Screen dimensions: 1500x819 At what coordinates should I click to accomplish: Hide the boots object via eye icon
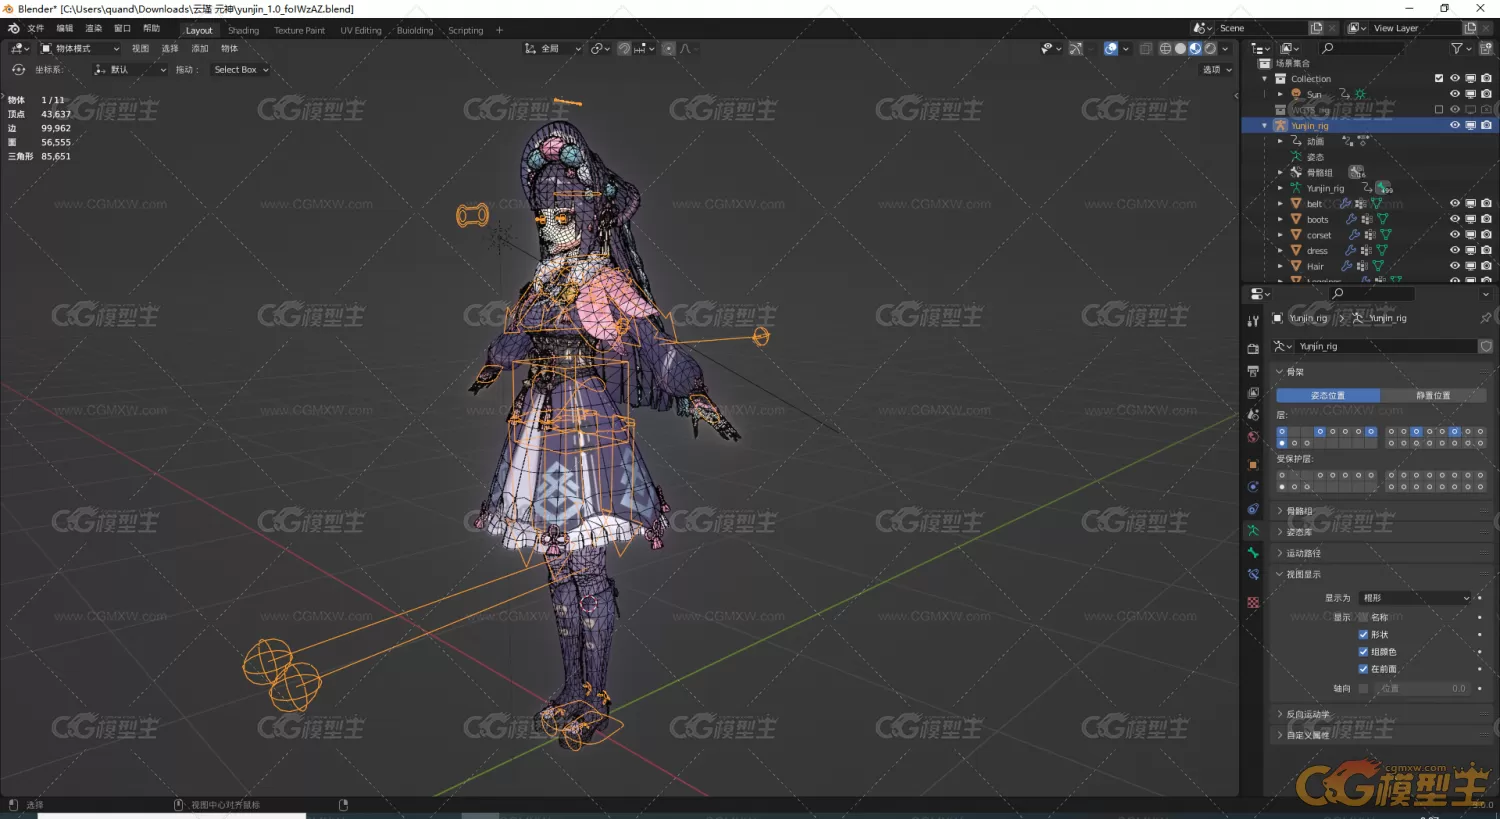point(1455,219)
